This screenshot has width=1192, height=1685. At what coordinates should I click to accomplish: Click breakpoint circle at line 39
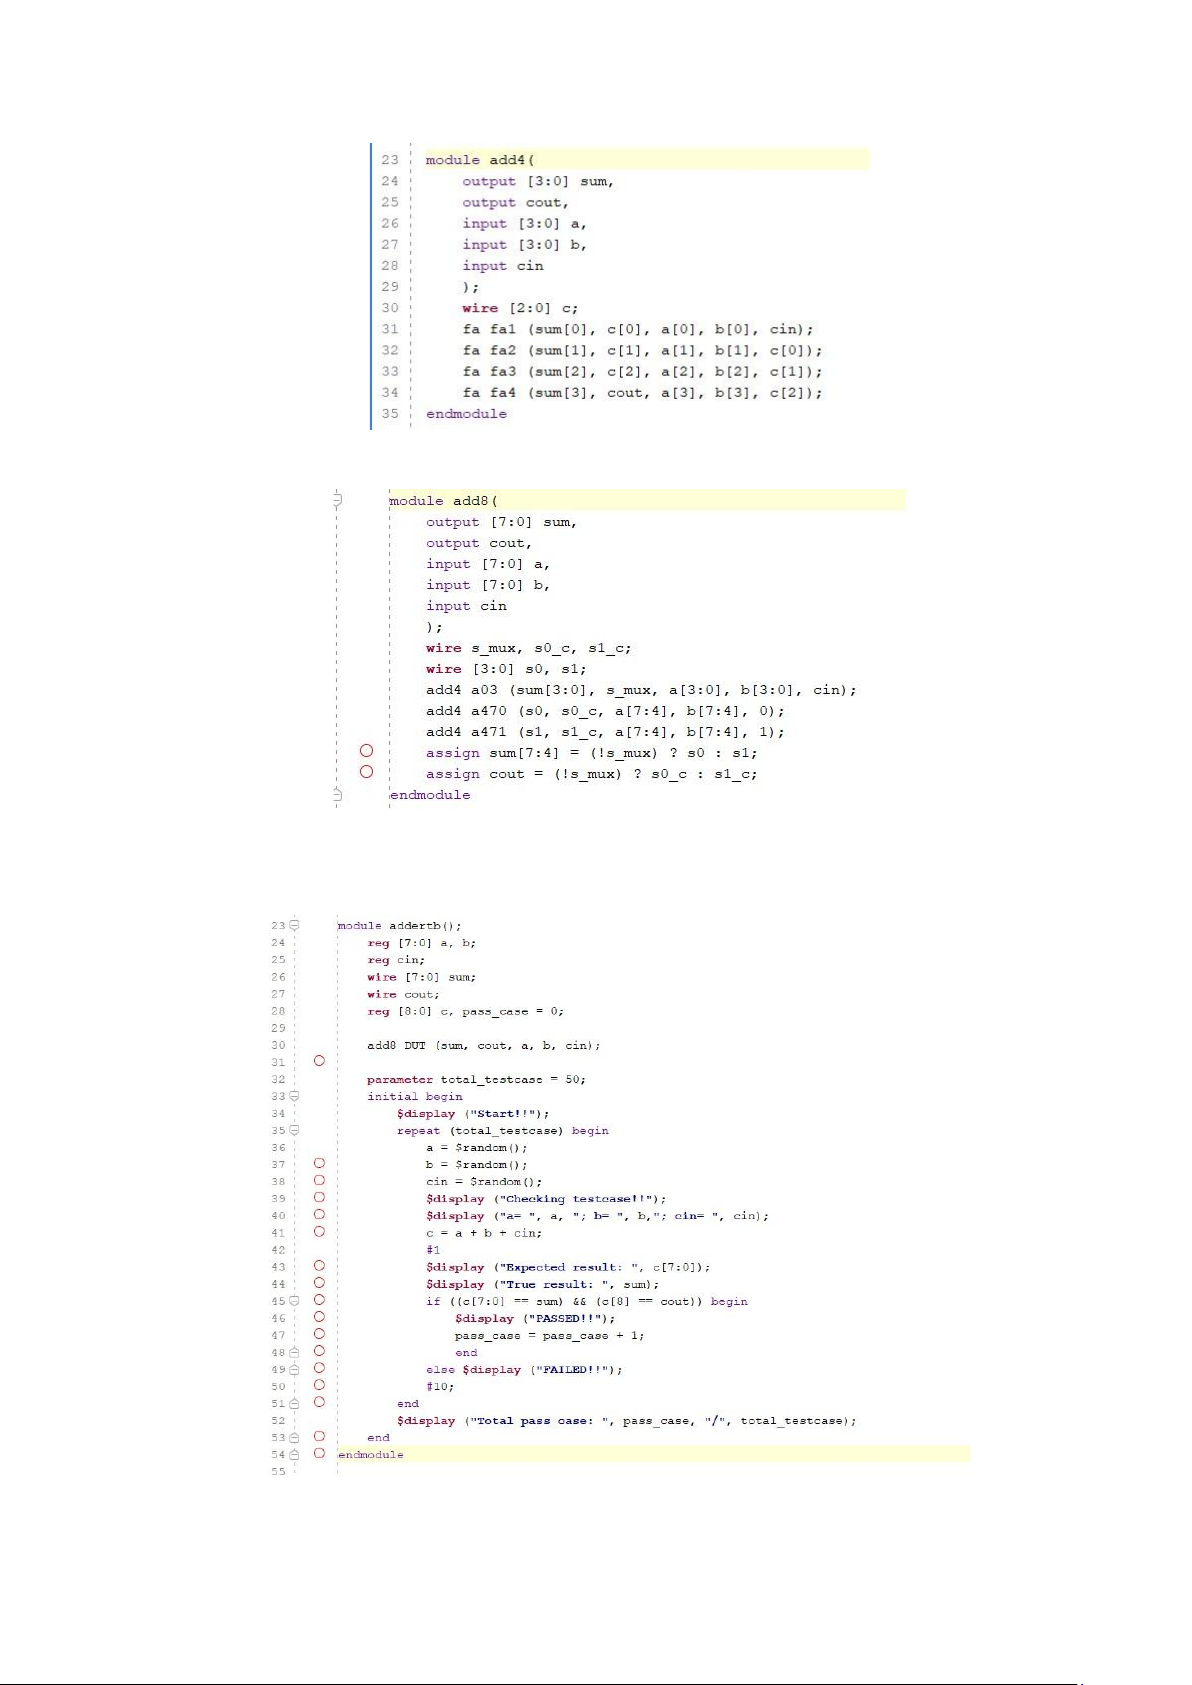point(319,1197)
